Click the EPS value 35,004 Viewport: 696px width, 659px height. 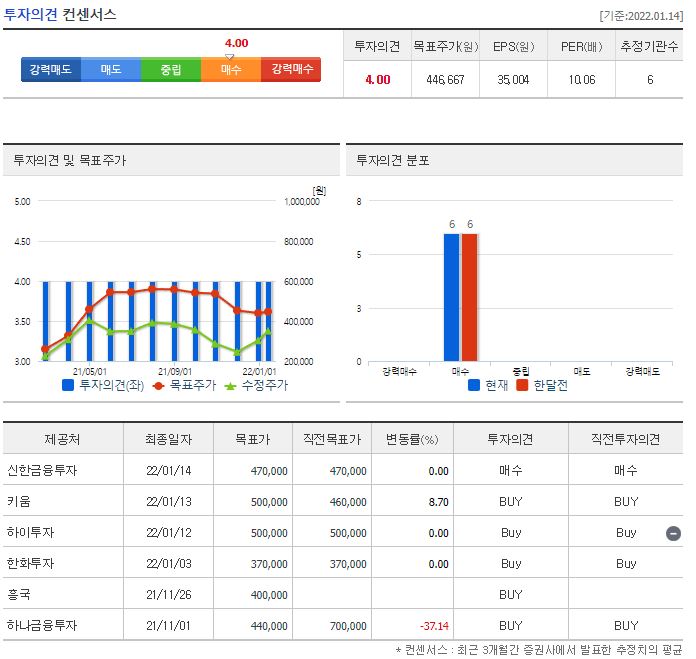pos(513,80)
